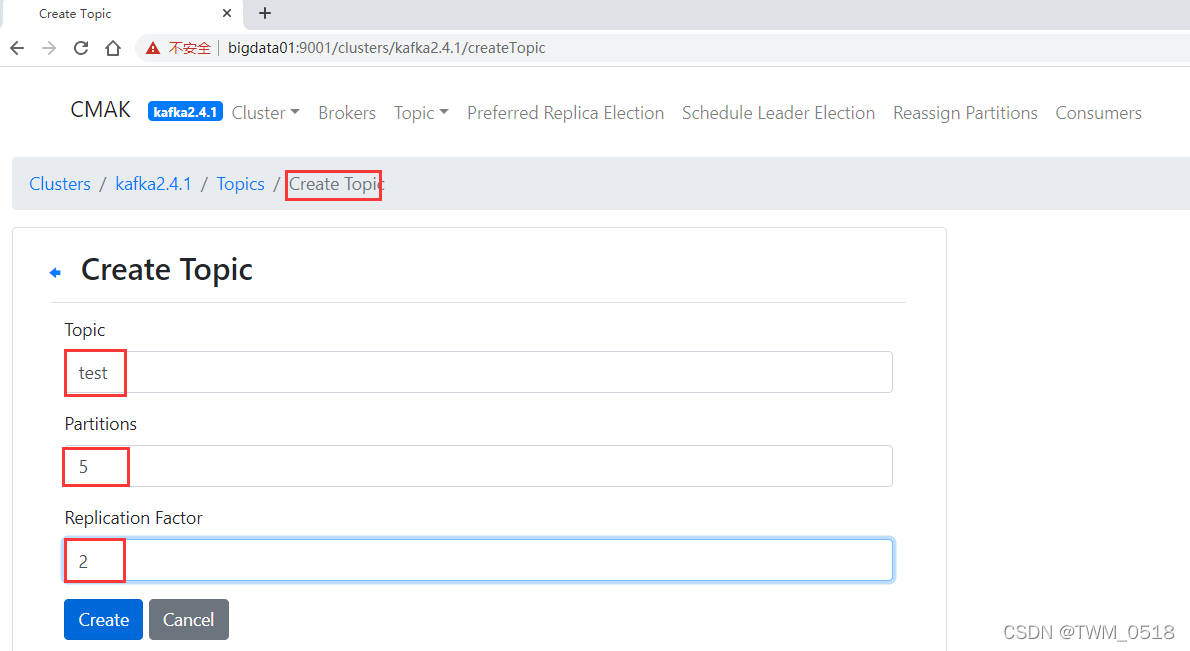The height and width of the screenshot is (651, 1190).
Task: Click the not-secure warning icon in address bar
Action: point(153,48)
